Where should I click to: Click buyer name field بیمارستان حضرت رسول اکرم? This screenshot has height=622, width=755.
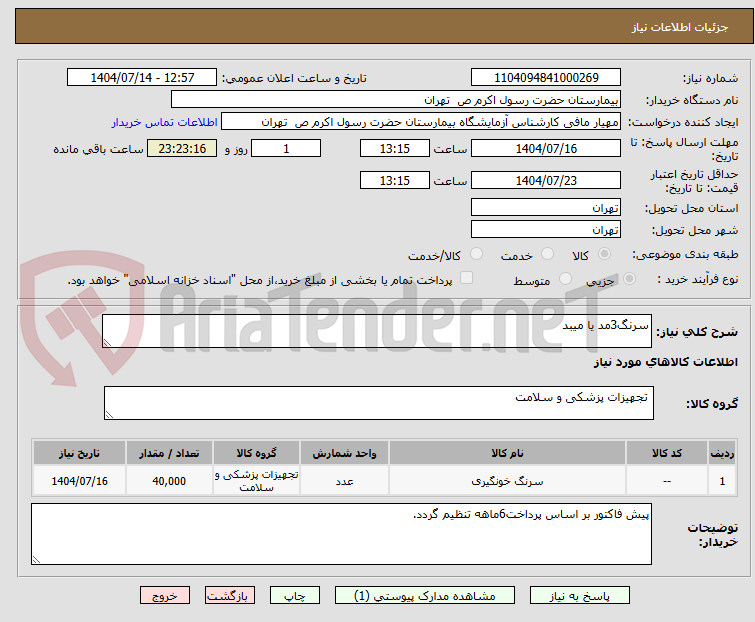(x=395, y=100)
